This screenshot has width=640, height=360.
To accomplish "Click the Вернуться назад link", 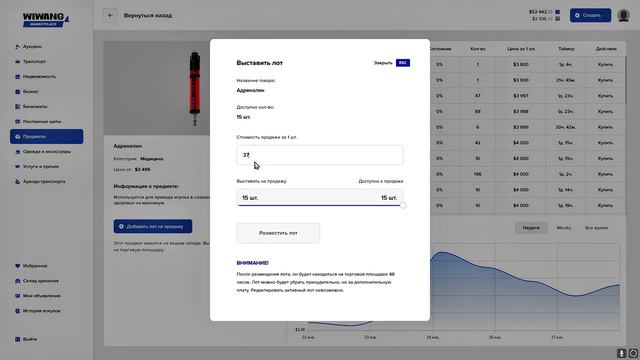I will tap(148, 16).
